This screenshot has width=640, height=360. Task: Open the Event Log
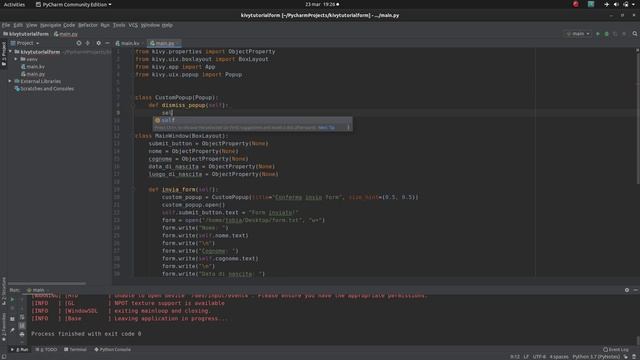616,349
